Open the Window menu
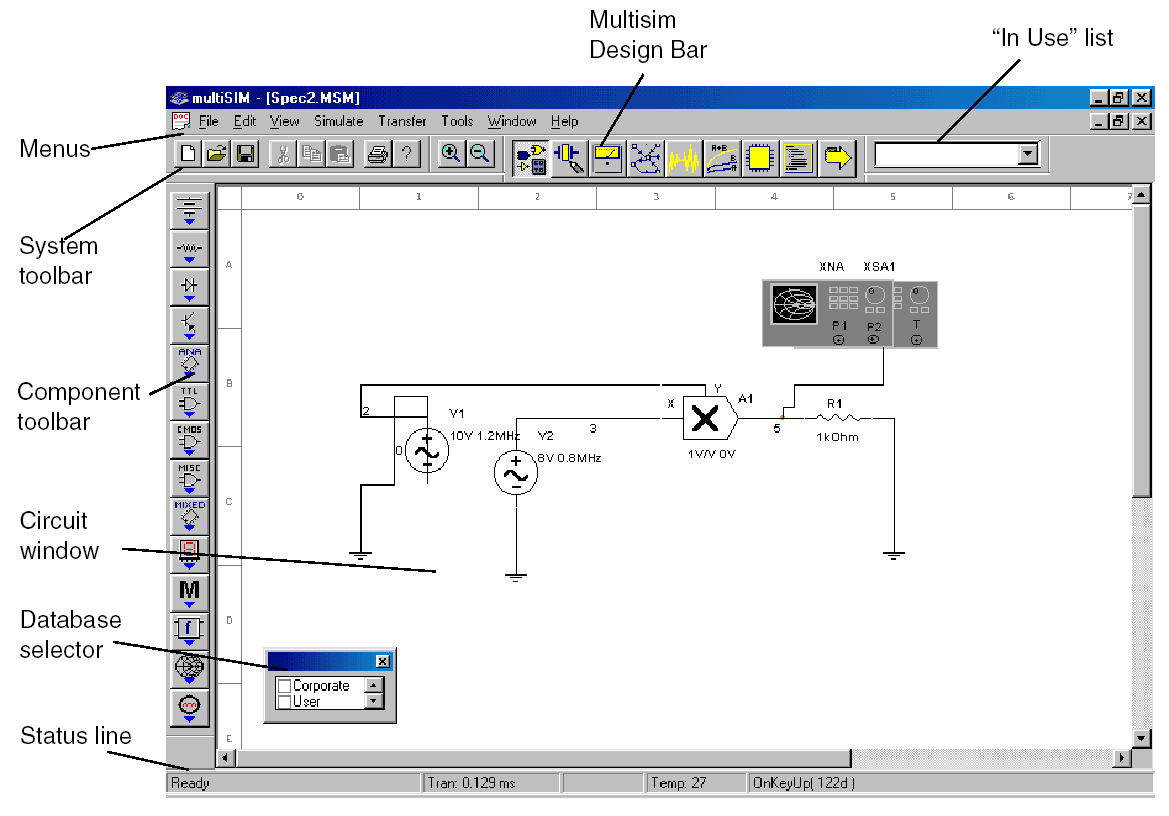The width and height of the screenshot is (1169, 816). tap(511, 121)
